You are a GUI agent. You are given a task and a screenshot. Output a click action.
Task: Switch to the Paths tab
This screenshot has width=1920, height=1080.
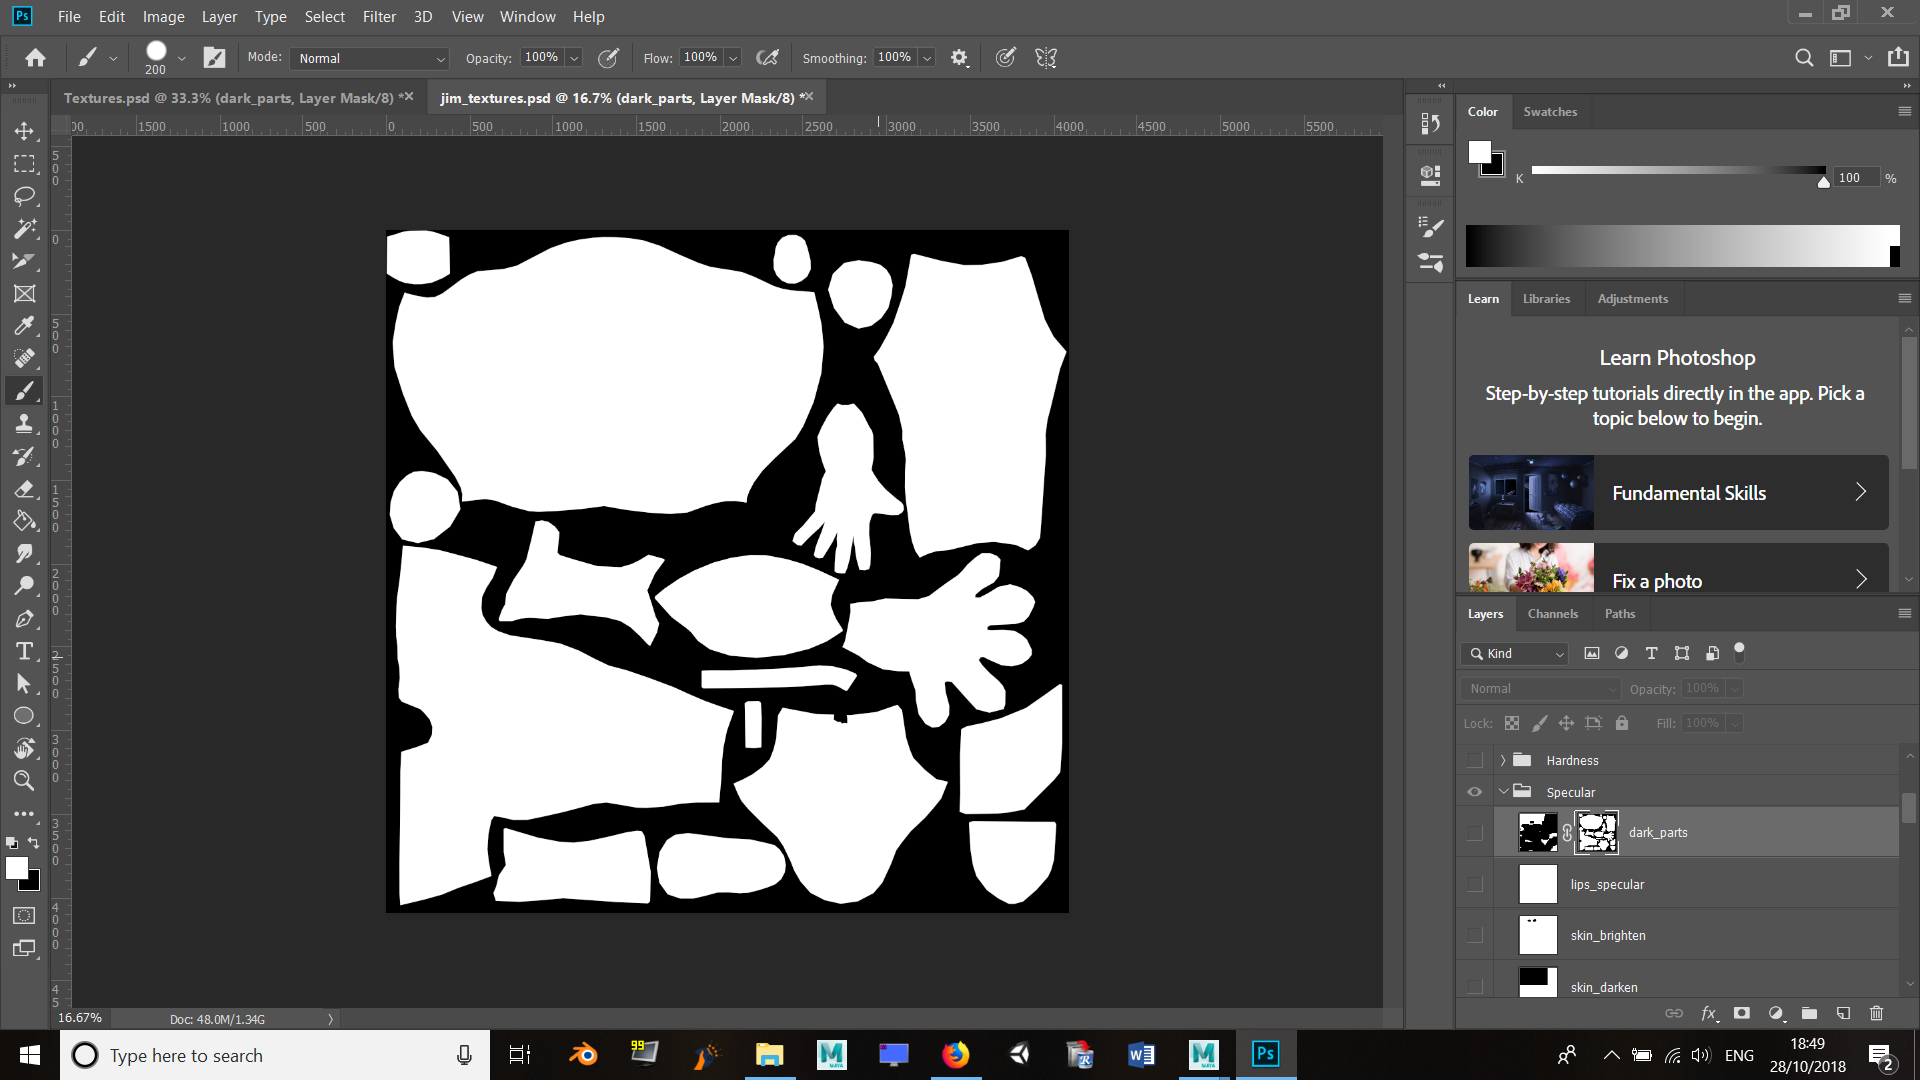click(1621, 613)
